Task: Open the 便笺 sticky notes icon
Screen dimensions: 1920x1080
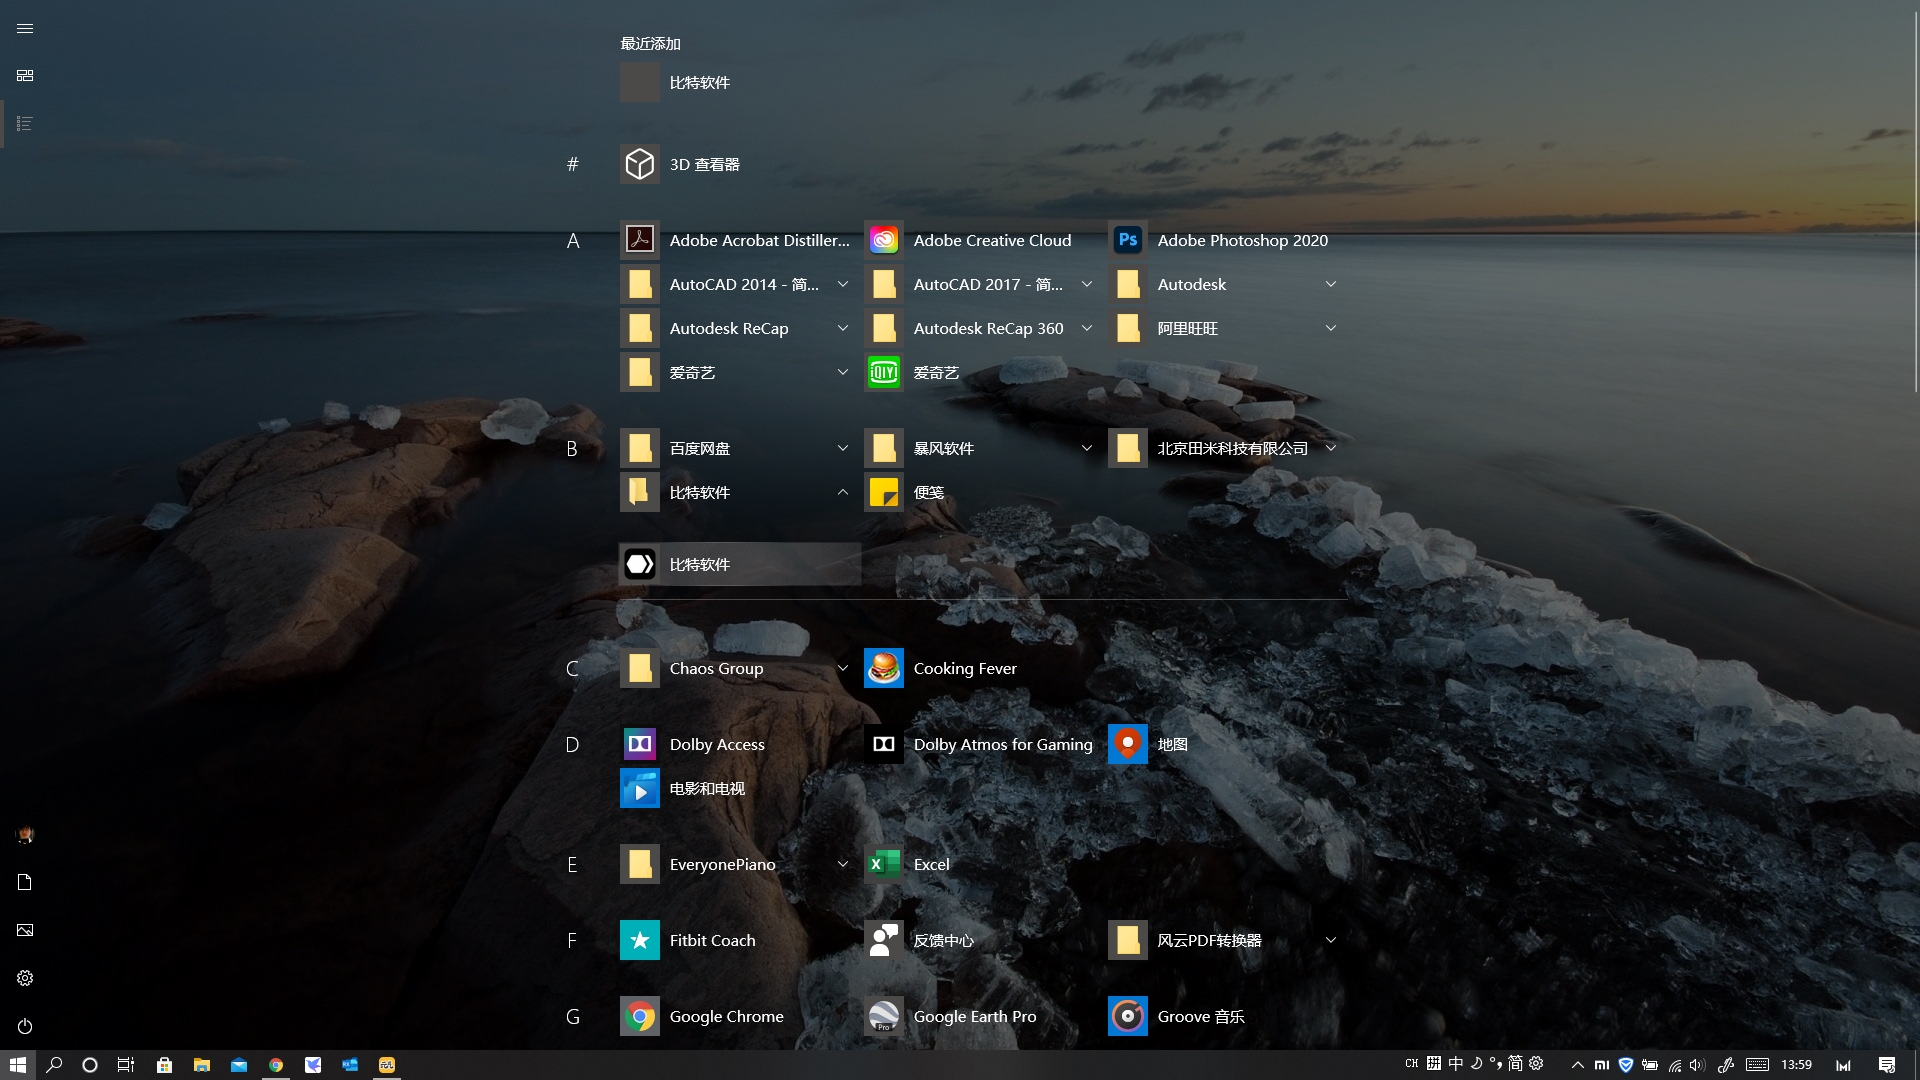Action: [884, 492]
